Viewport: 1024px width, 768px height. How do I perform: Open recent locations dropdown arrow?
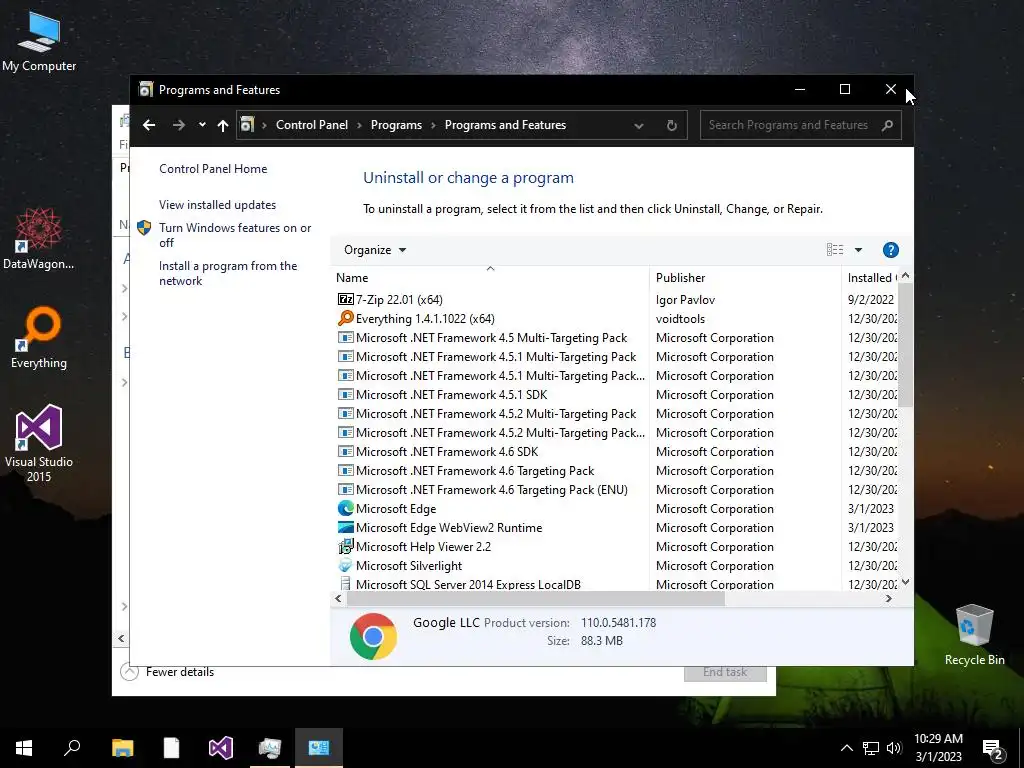pos(202,125)
